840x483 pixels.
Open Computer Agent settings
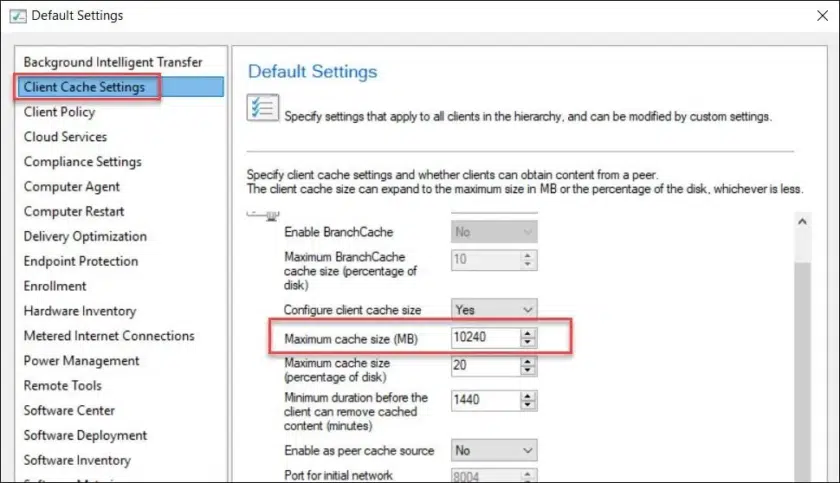point(72,186)
